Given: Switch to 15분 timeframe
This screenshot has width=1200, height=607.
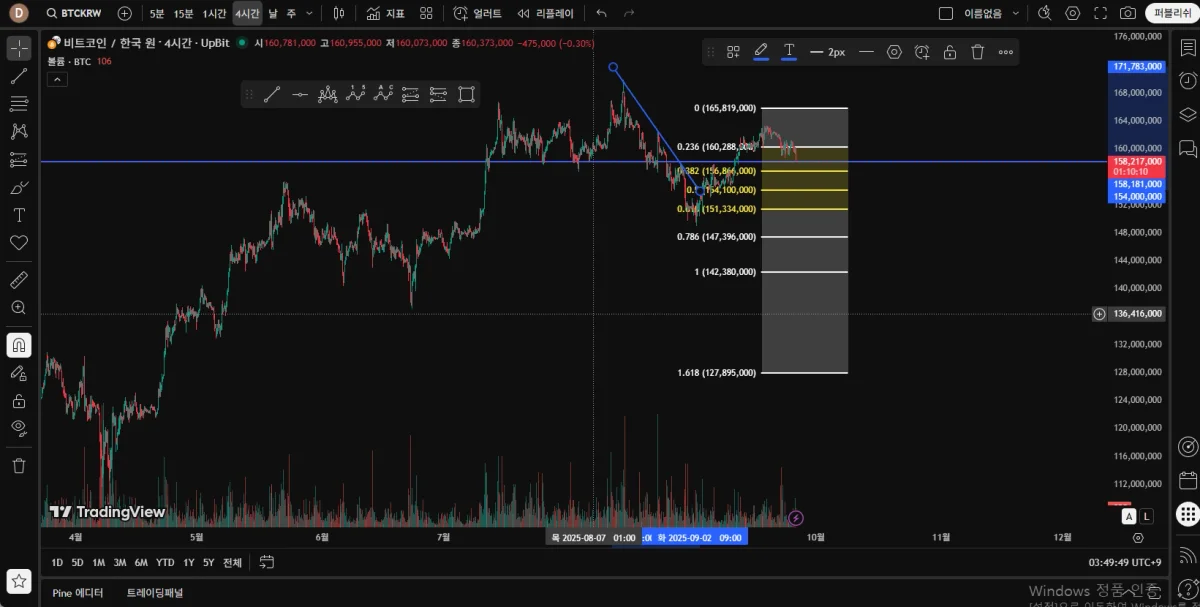Looking at the screenshot, I should click(183, 13).
